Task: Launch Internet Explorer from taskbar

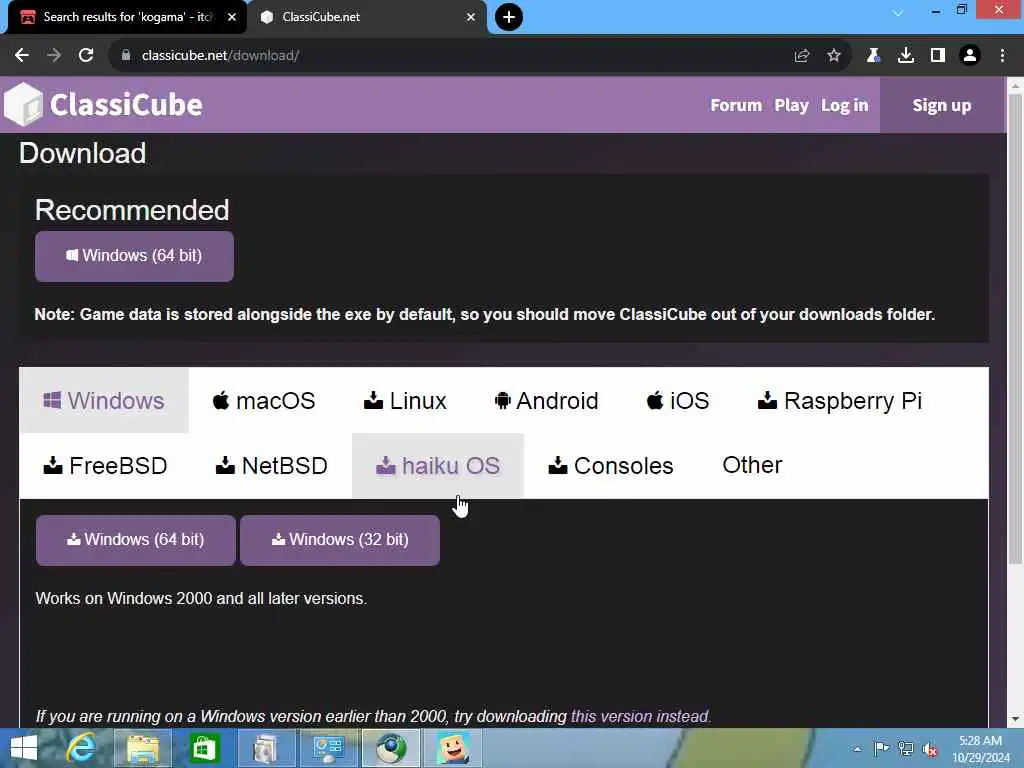Action: tap(82, 748)
